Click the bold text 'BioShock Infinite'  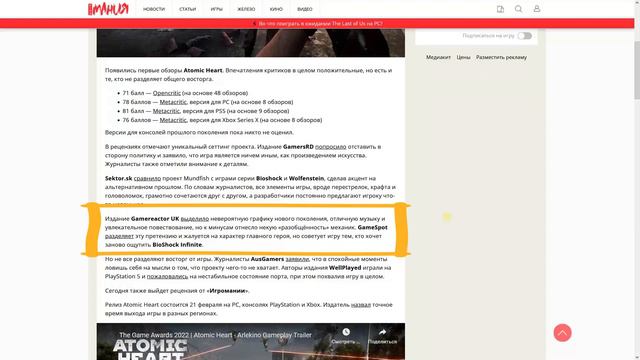click(x=177, y=245)
